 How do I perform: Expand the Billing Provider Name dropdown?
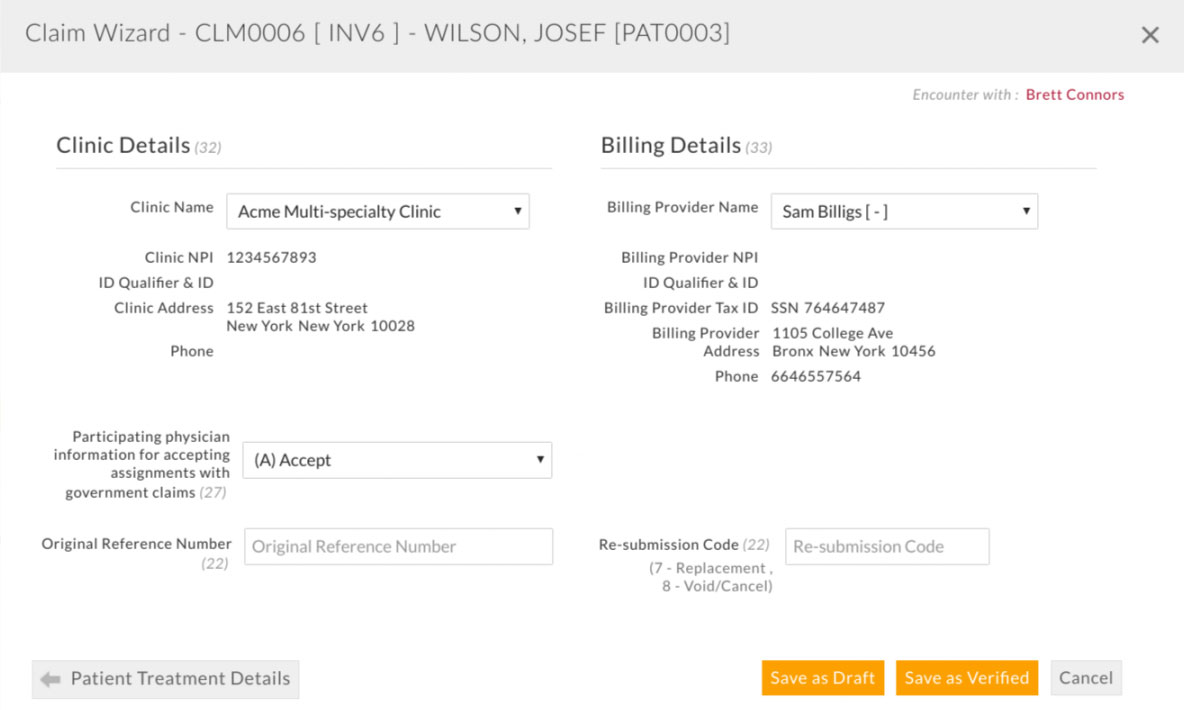pos(904,212)
